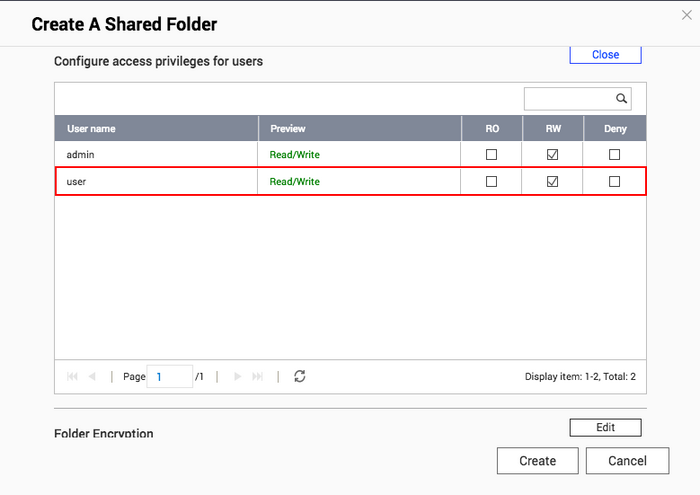Check Deny checkbox for user
This screenshot has height=495, width=700.
pos(614,182)
